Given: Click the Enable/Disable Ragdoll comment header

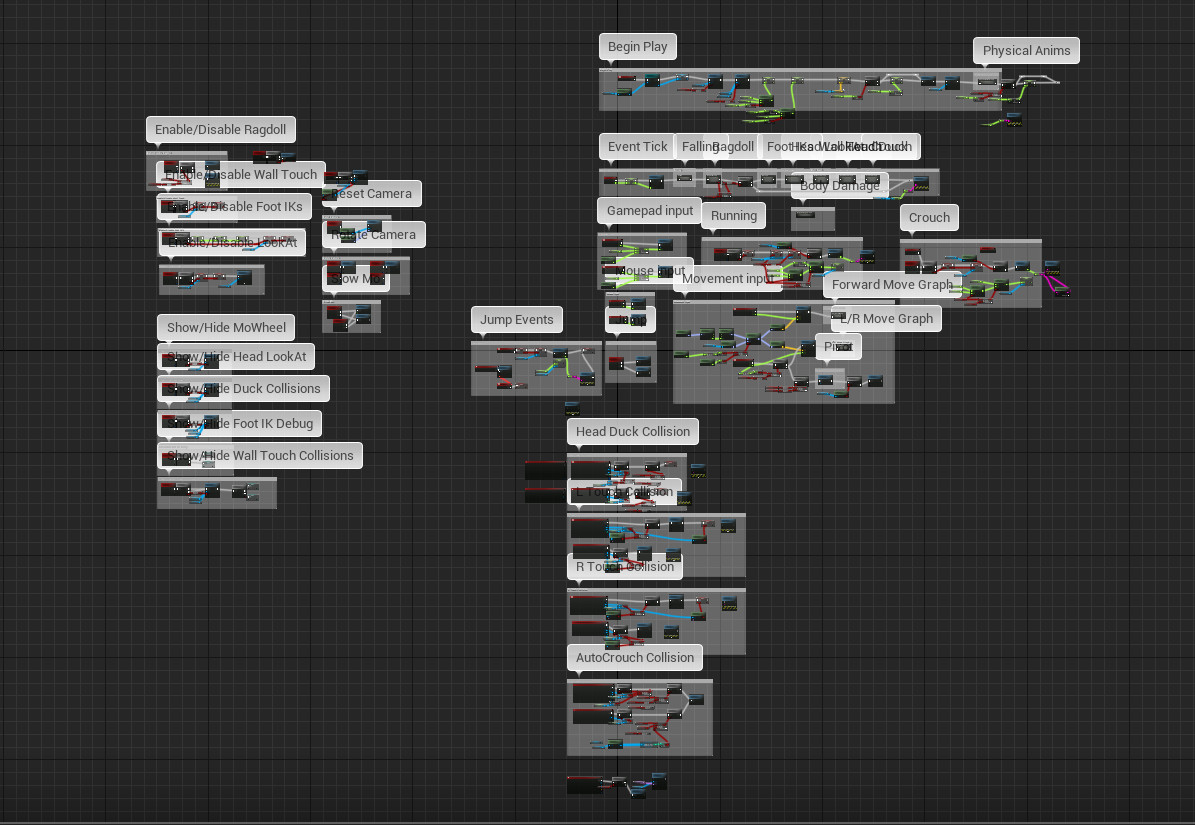Looking at the screenshot, I should [220, 129].
